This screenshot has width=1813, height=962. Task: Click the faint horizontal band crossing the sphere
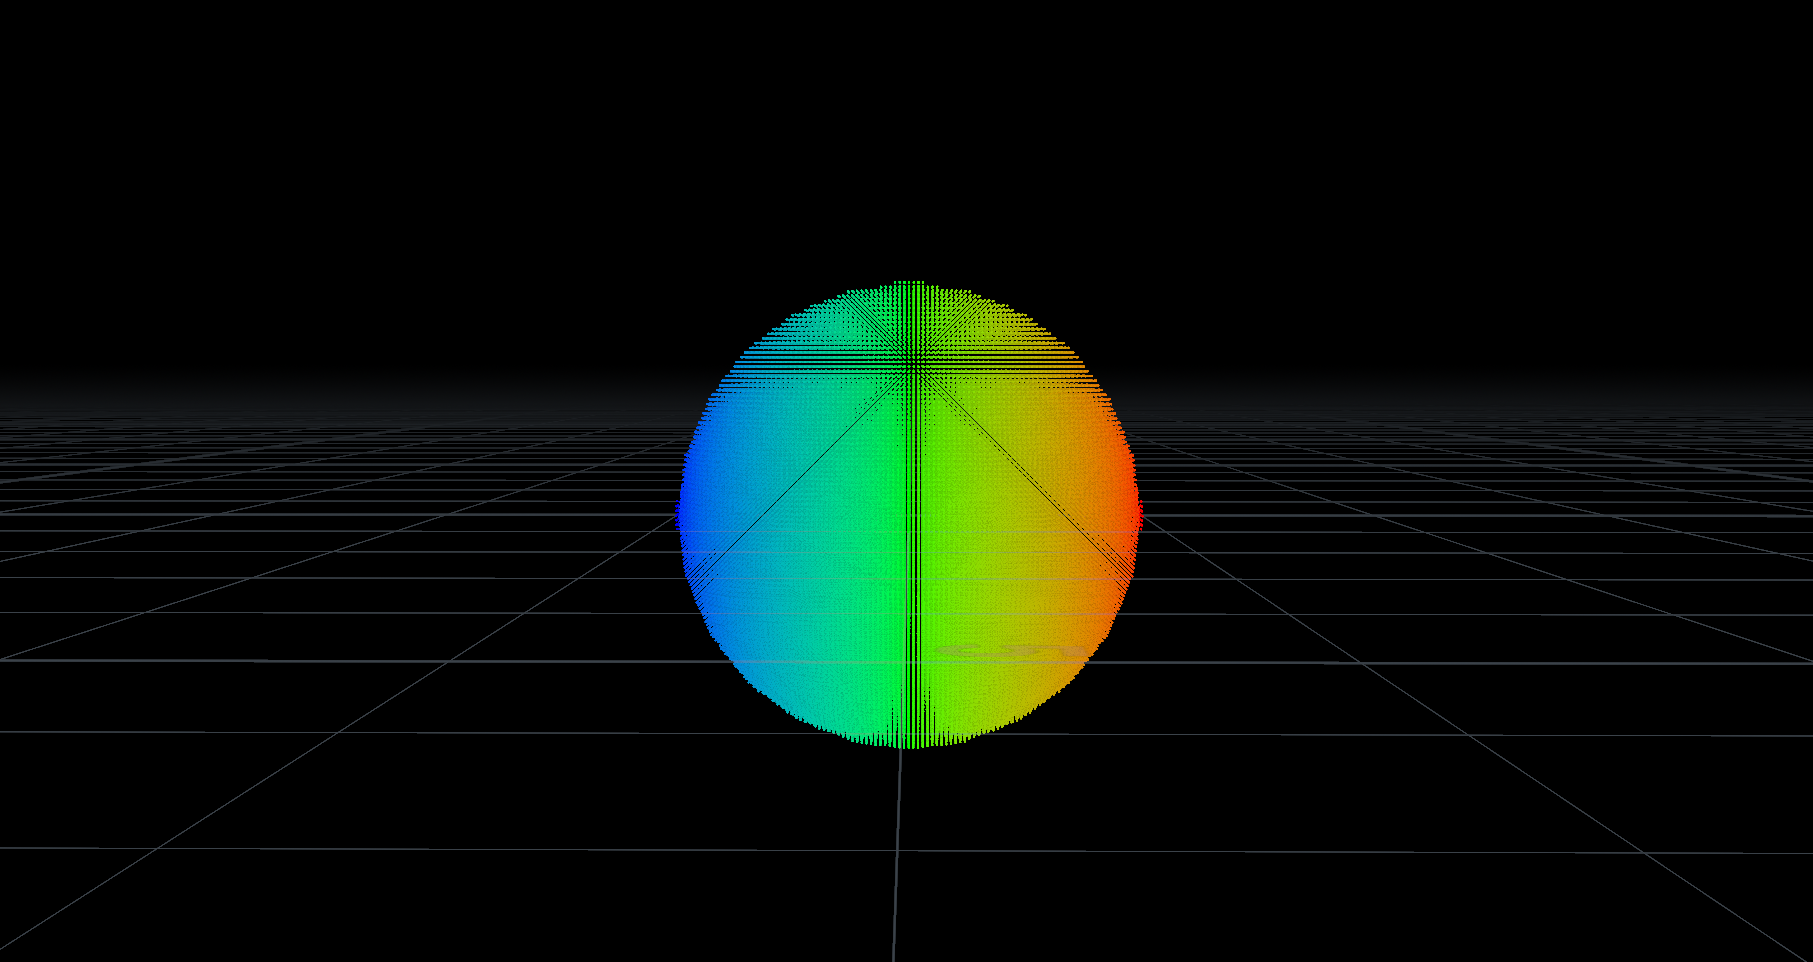pos(1000,652)
